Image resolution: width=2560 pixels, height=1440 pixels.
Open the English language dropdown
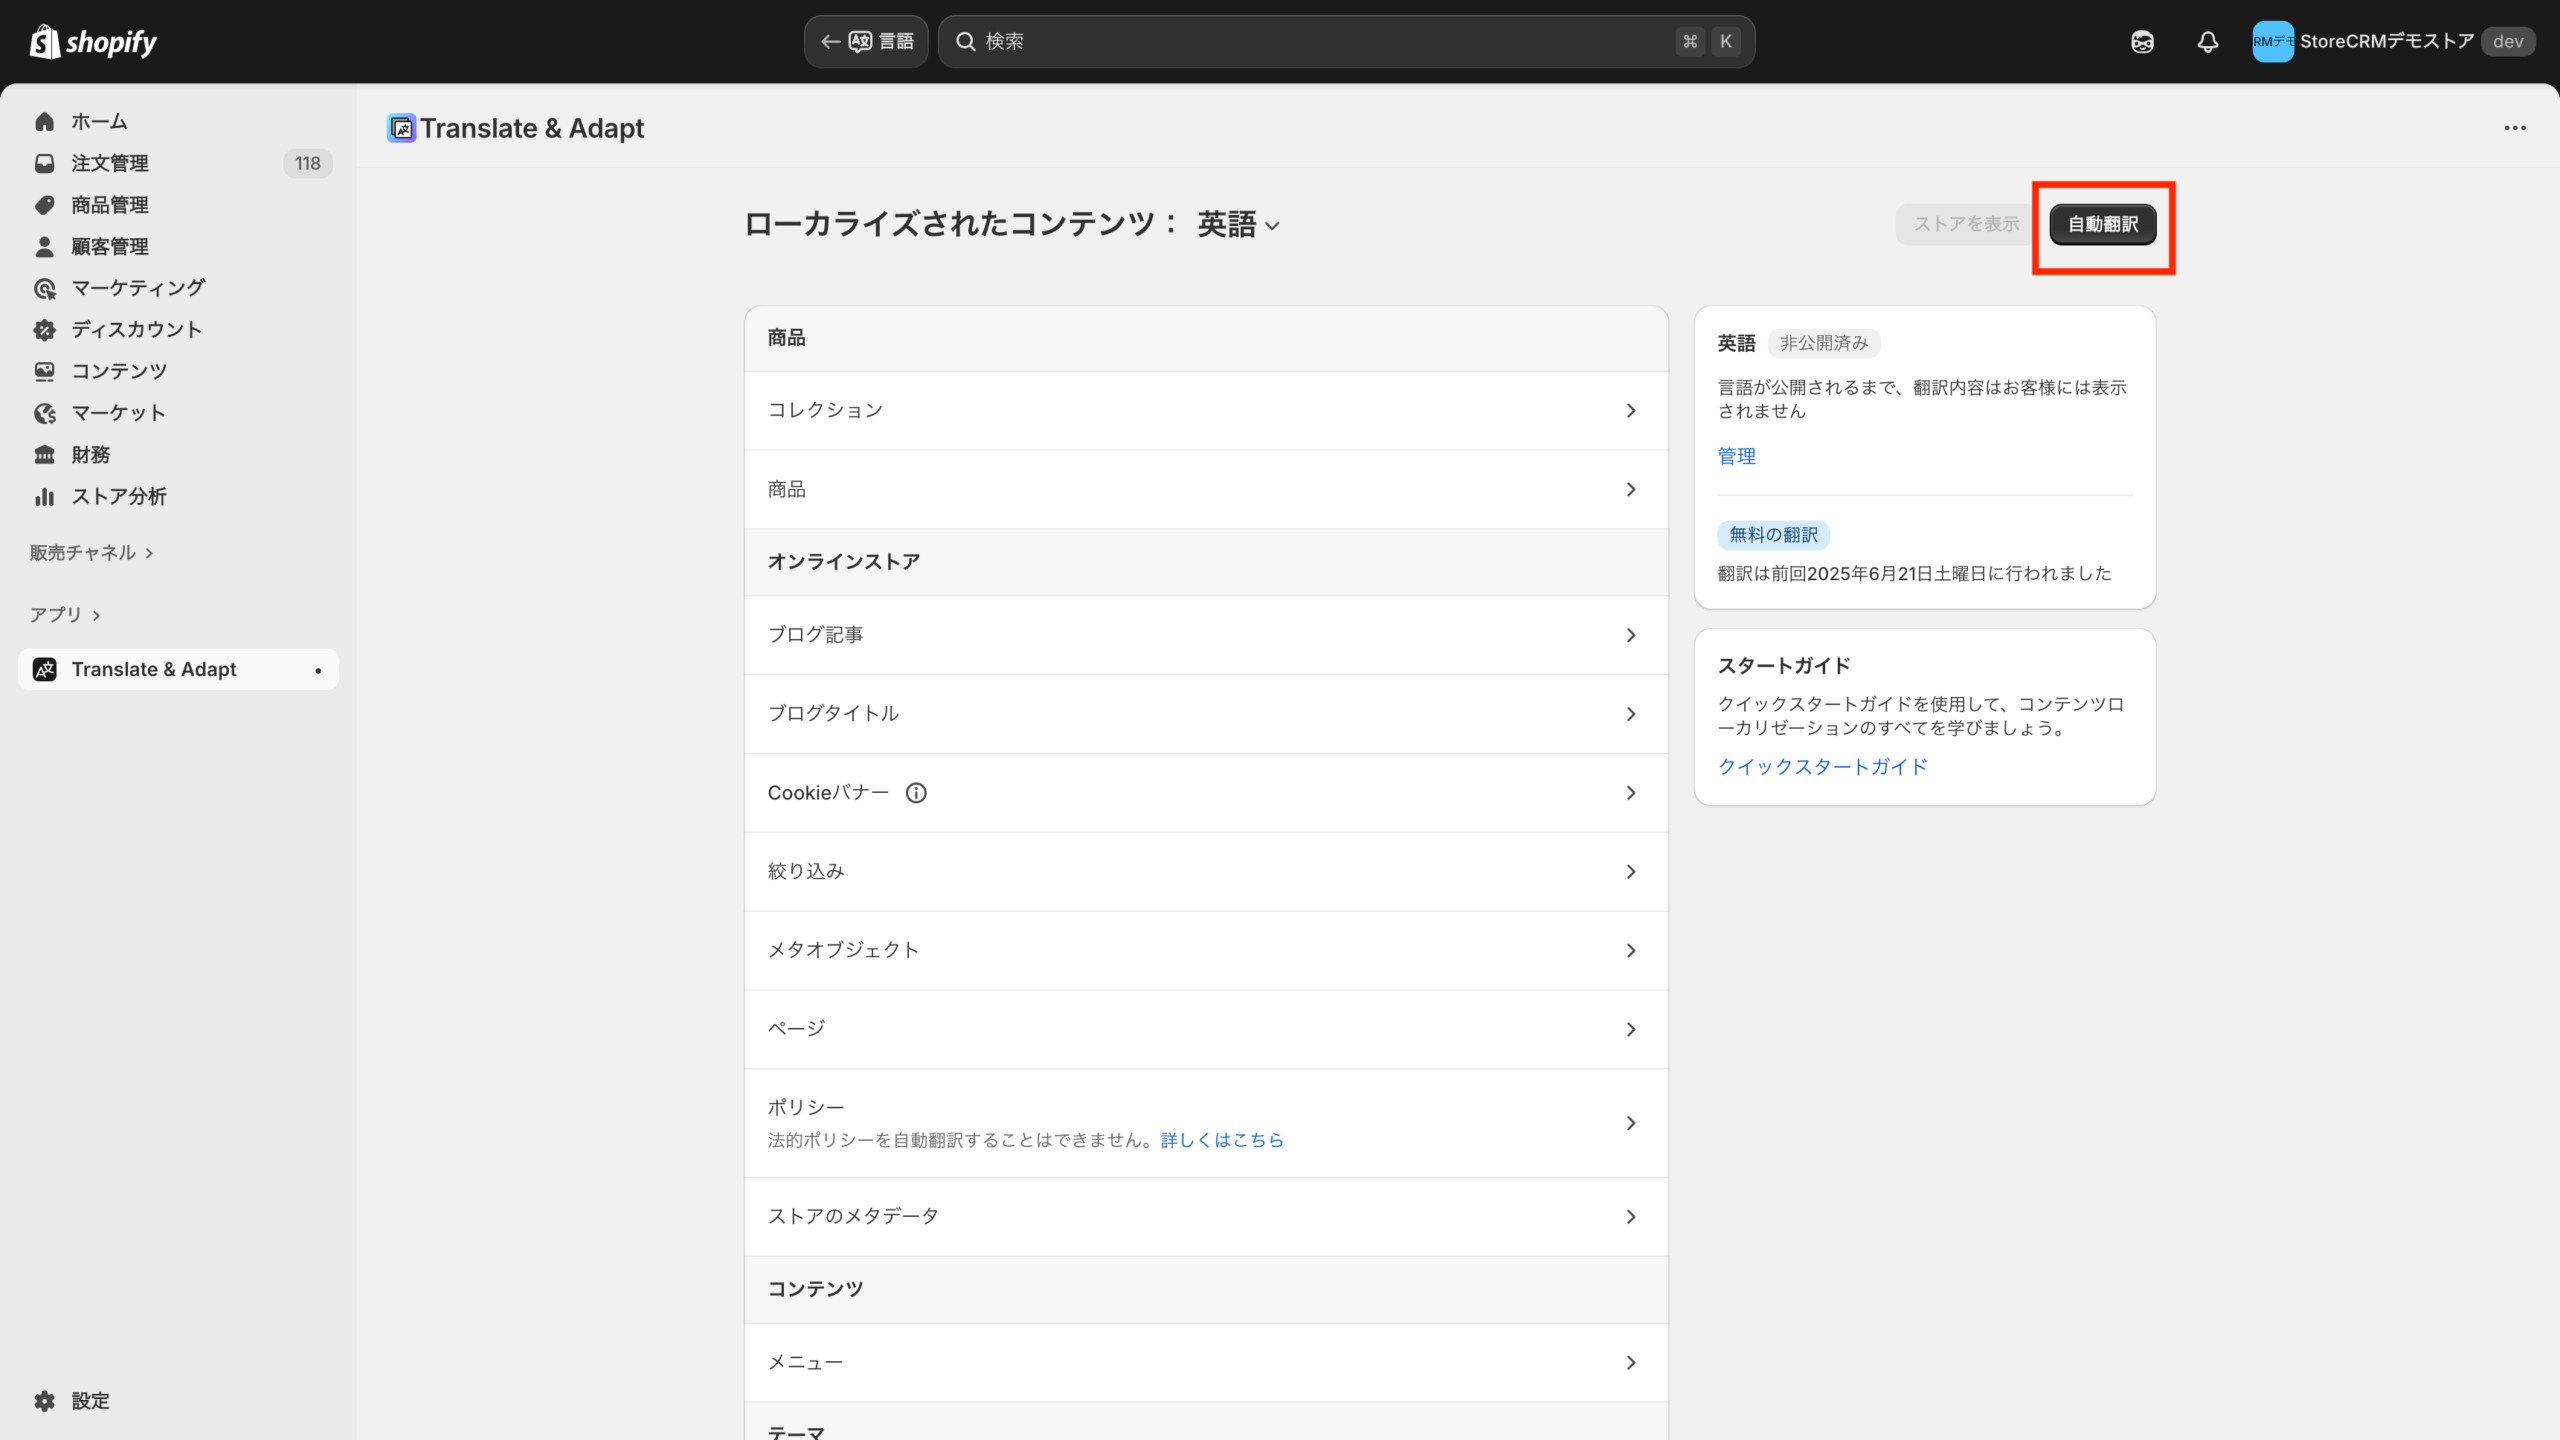tap(1238, 225)
